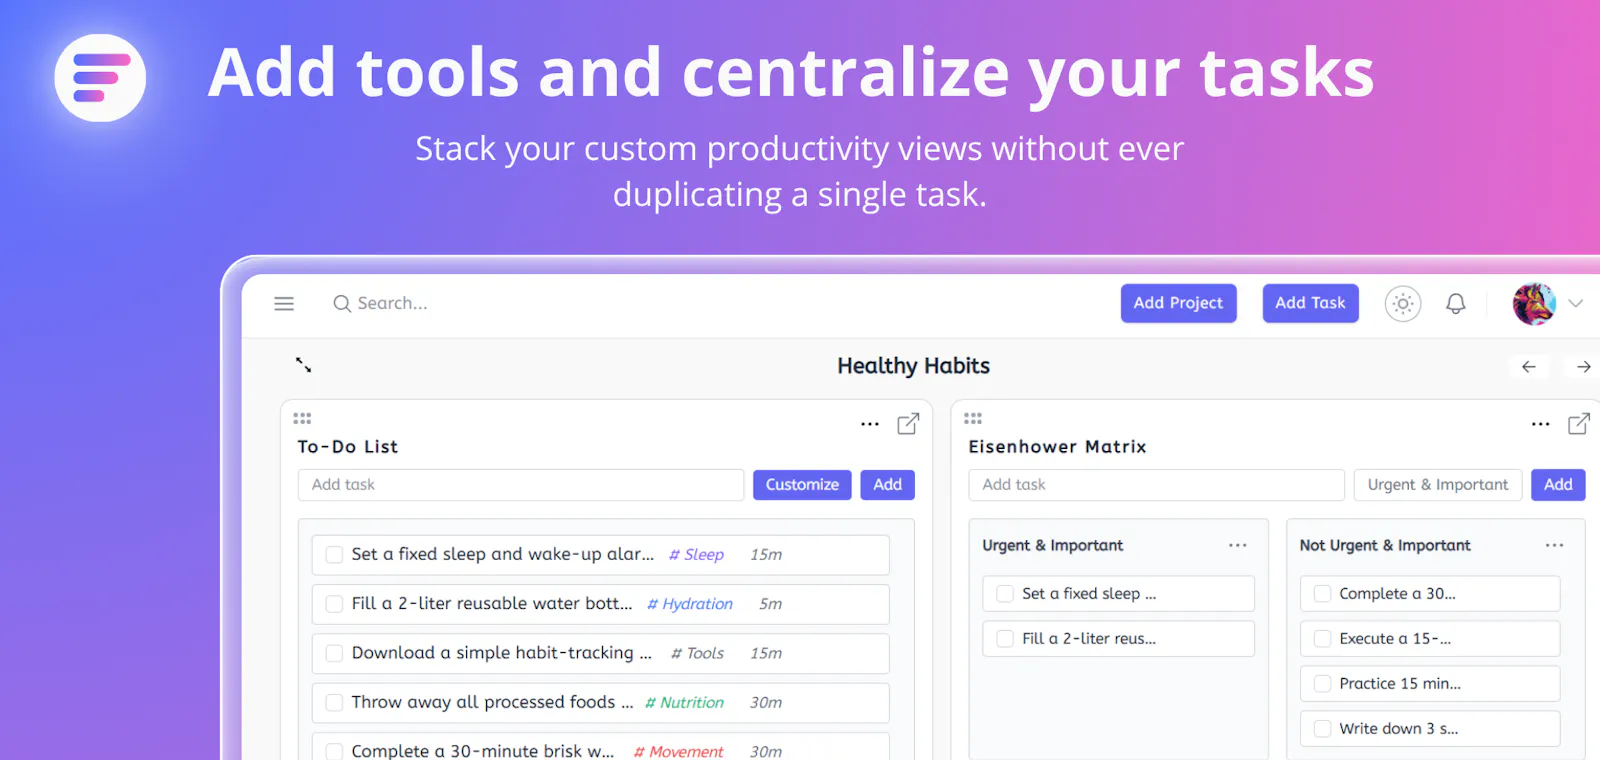Click the search magnifier icon
This screenshot has height=760, width=1600.
coord(342,303)
